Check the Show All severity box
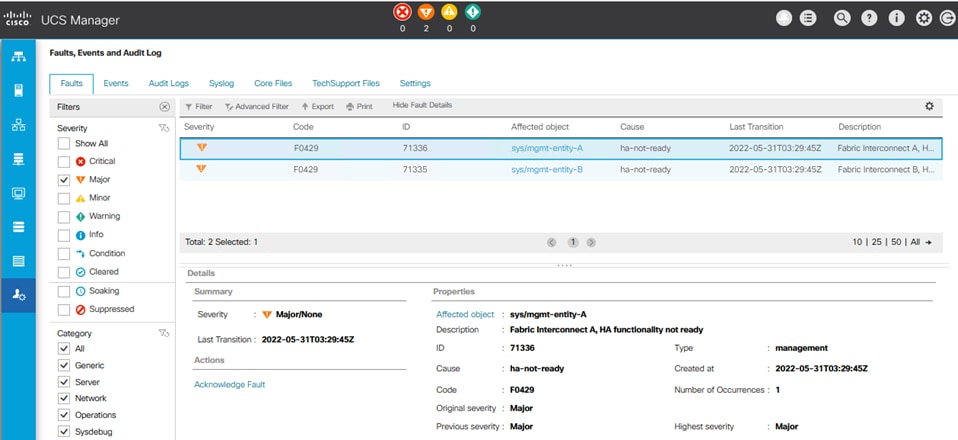Image resolution: width=958 pixels, height=440 pixels. tap(64, 144)
